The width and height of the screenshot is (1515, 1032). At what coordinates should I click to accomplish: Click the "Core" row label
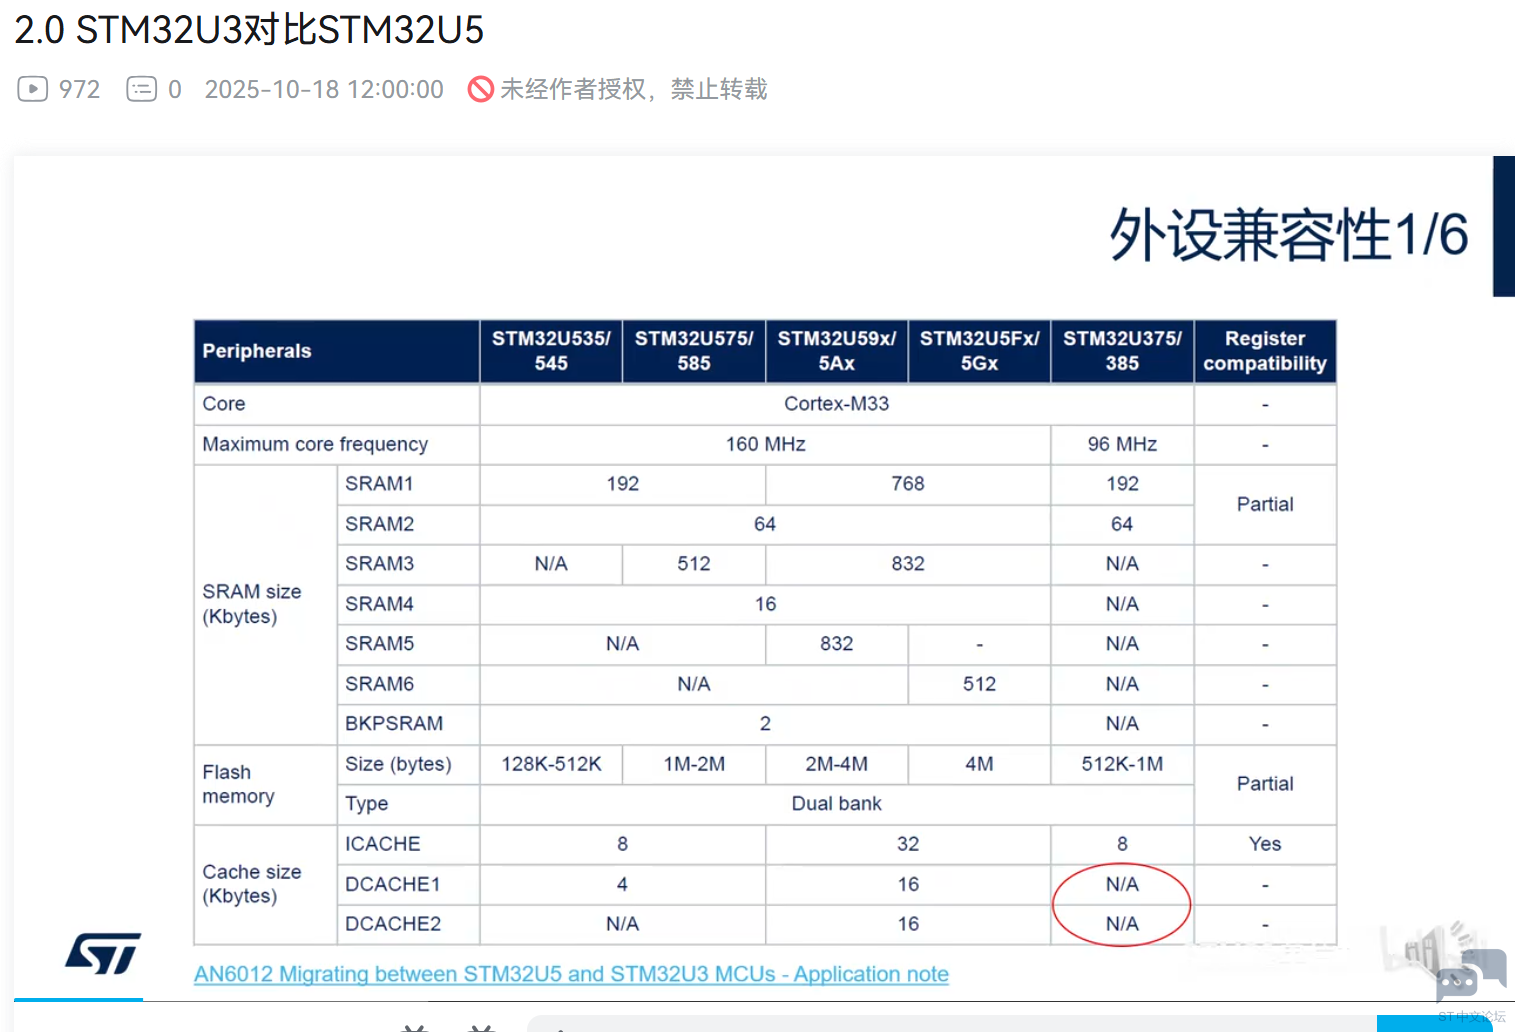(x=224, y=404)
